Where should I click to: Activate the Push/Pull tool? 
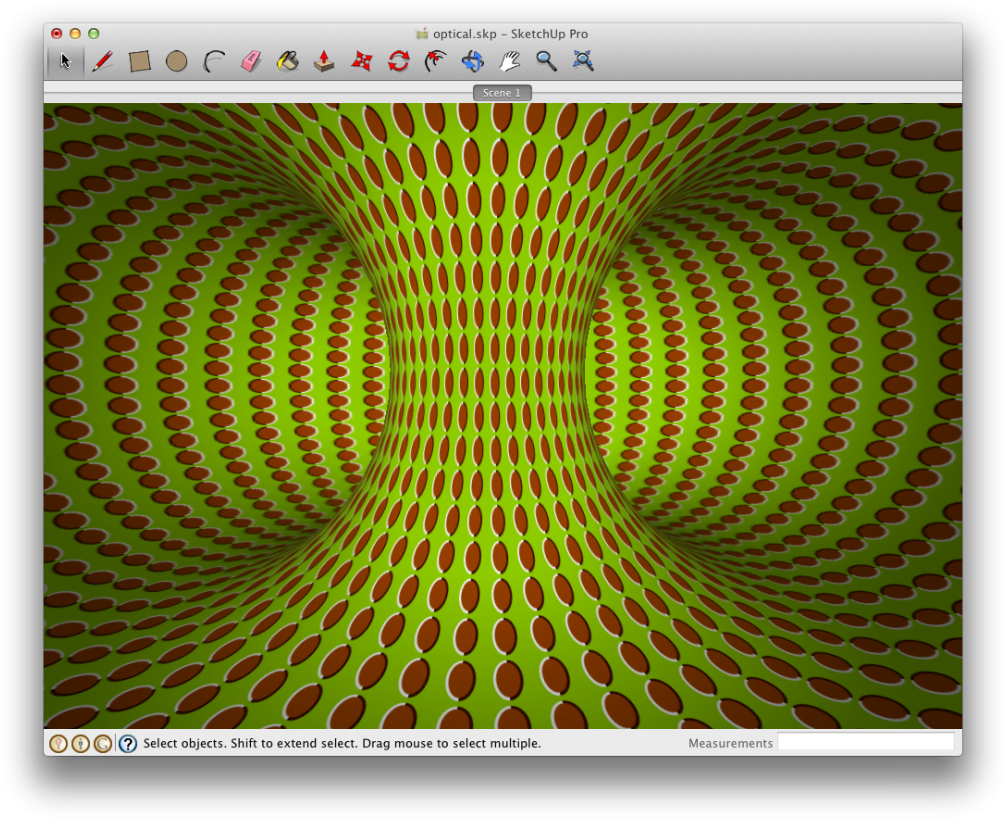coord(324,60)
